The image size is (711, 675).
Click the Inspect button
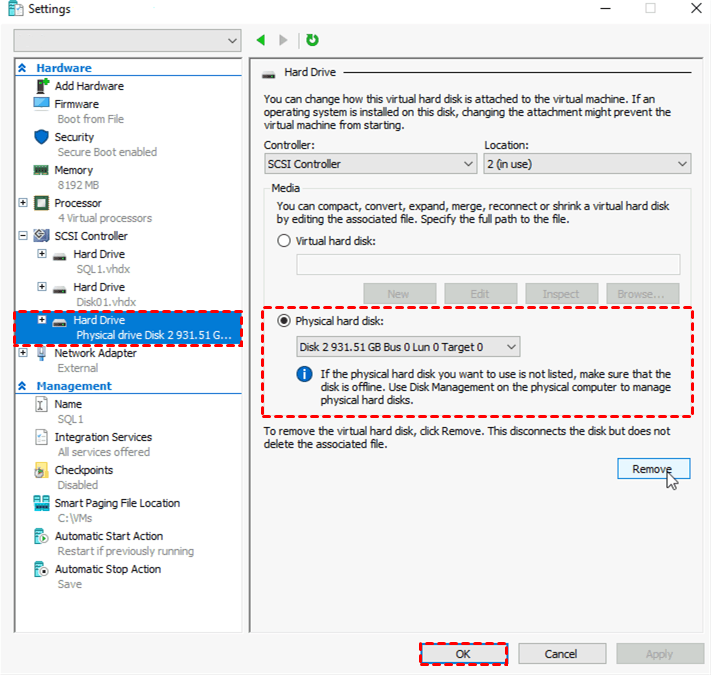(561, 294)
